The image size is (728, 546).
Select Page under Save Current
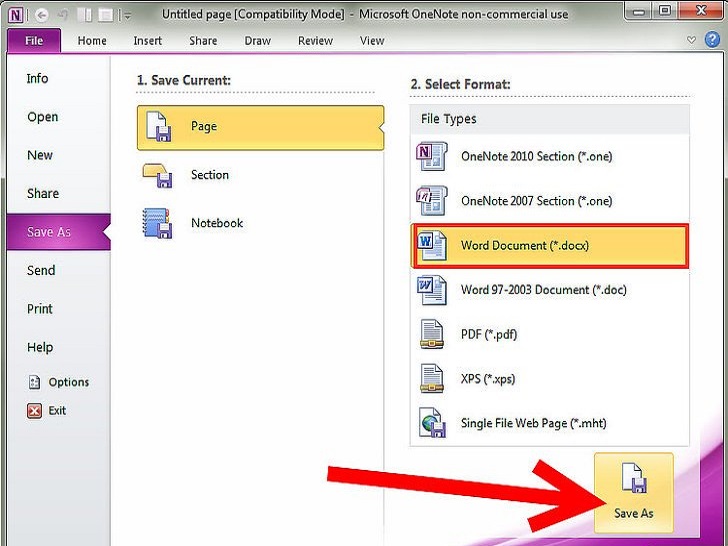[x=260, y=128]
